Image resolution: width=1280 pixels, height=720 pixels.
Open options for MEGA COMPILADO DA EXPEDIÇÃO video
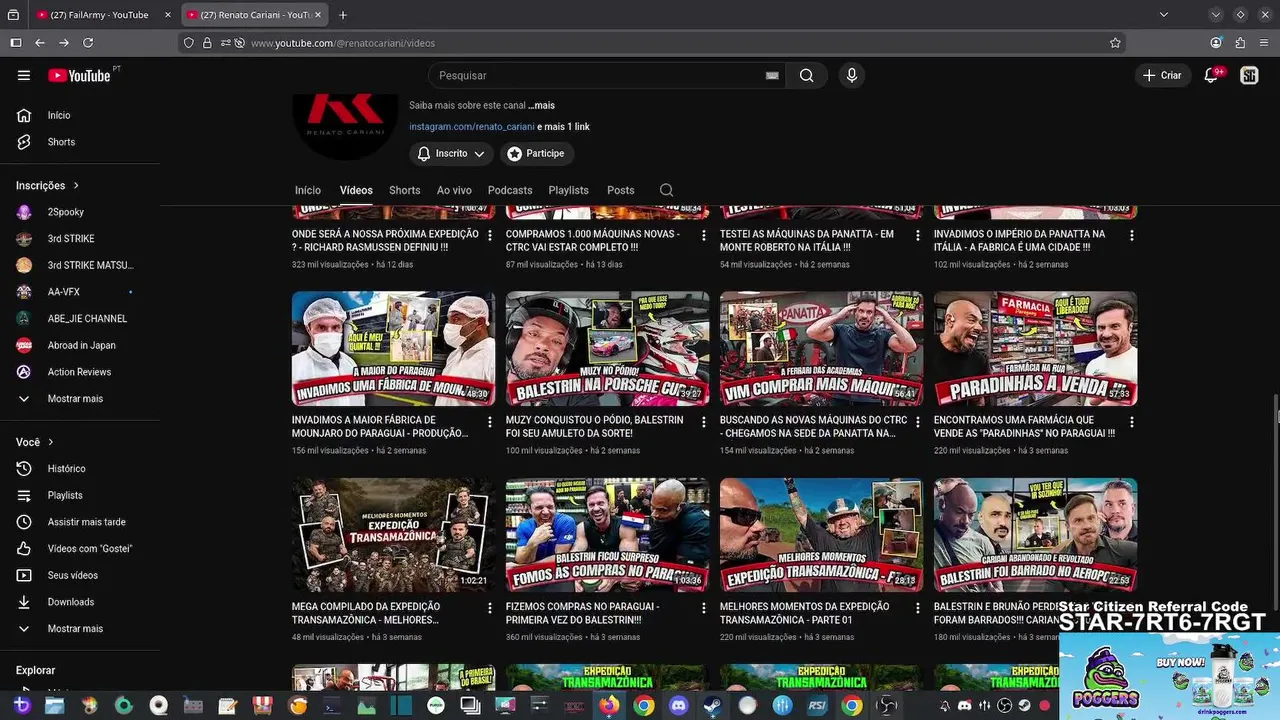(x=490, y=608)
